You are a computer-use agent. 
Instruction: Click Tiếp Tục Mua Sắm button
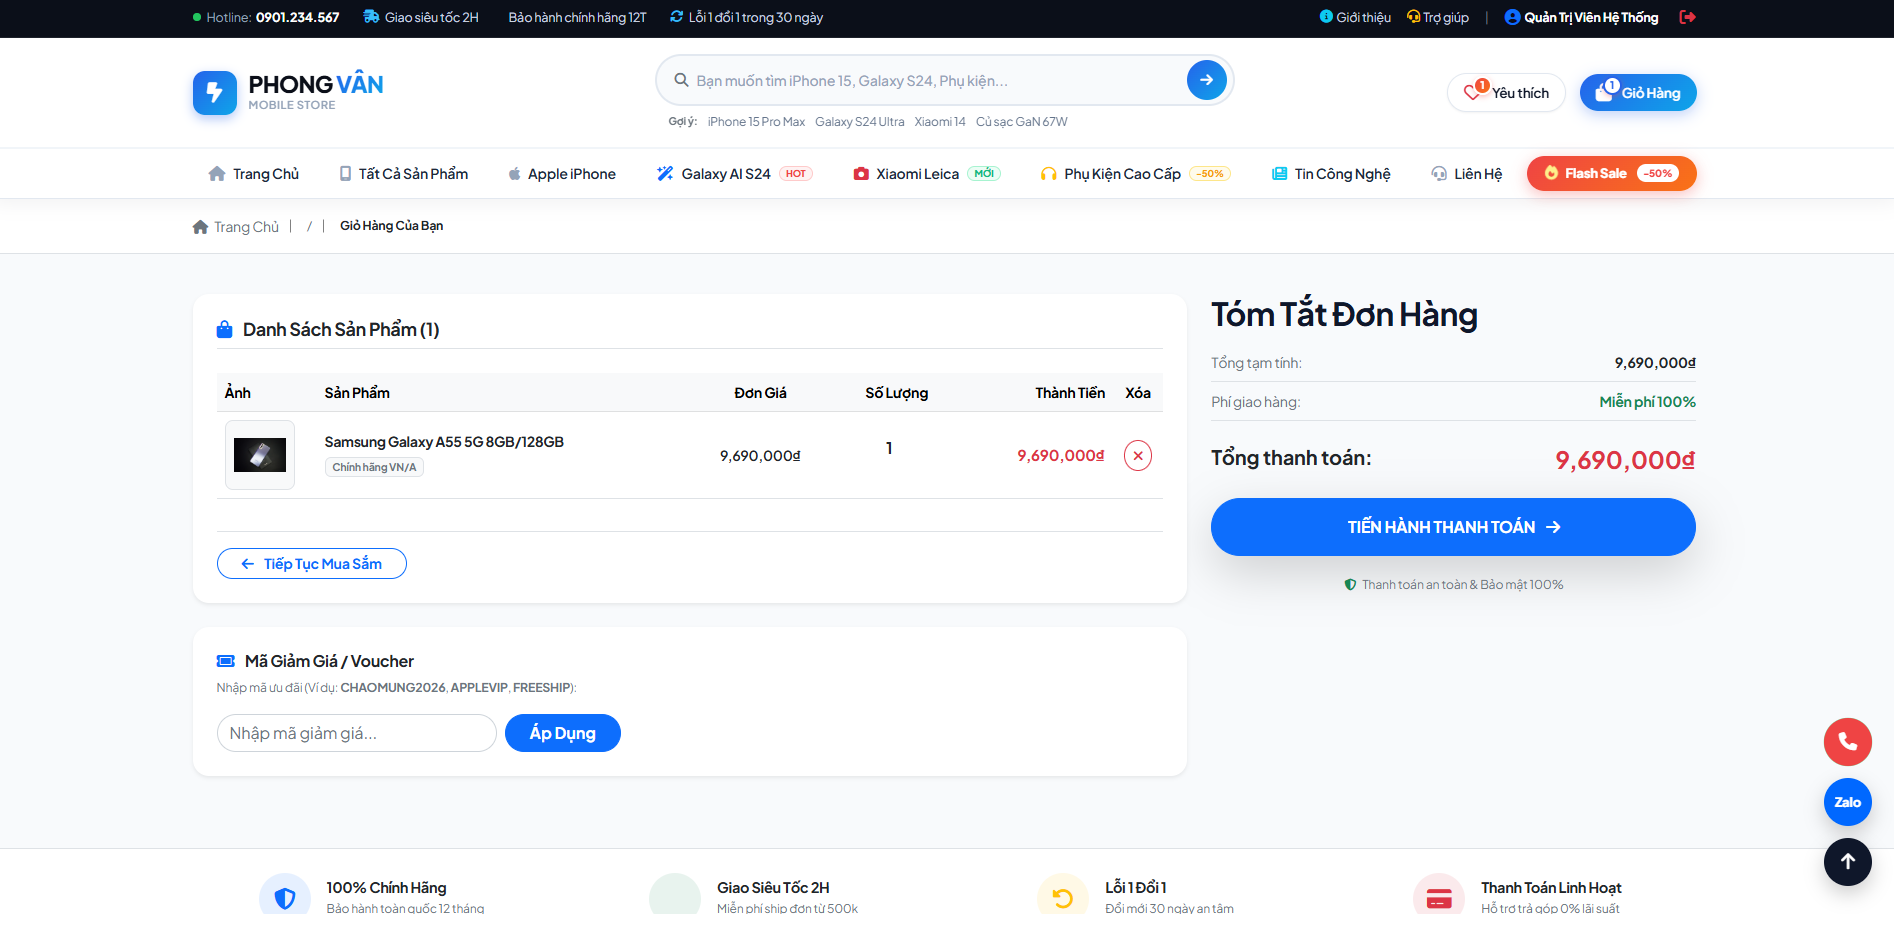312,564
